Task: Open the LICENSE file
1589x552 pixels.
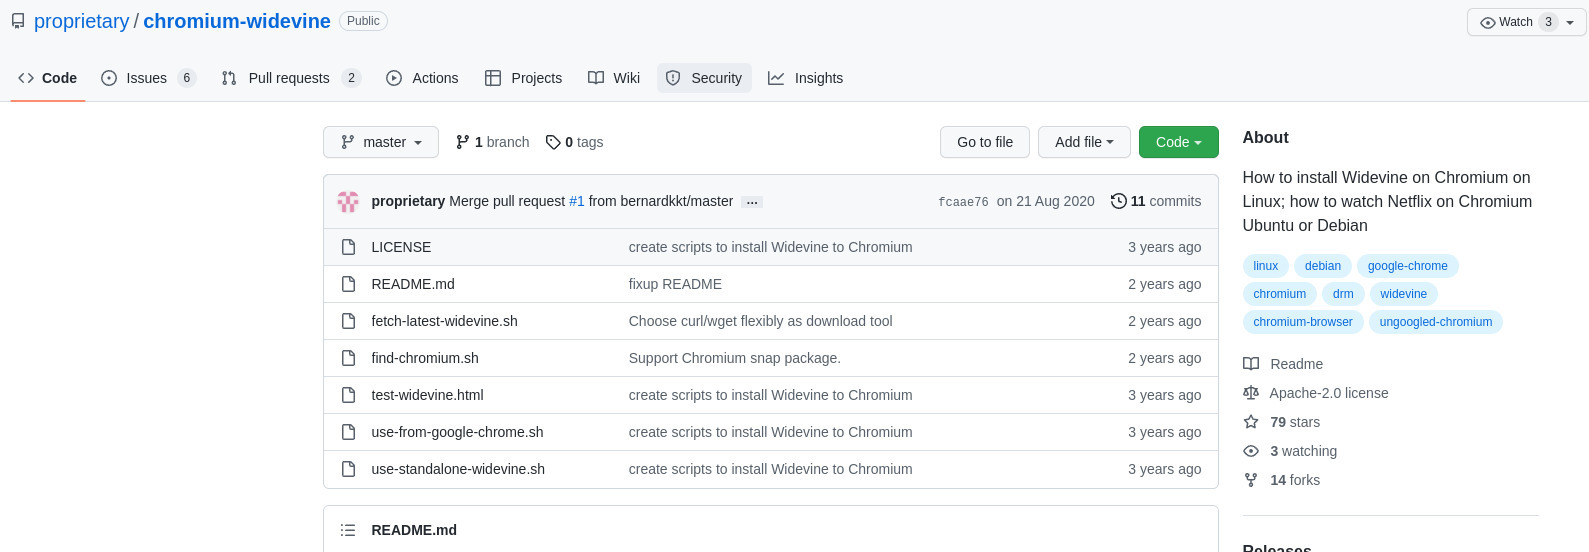Action: point(401,247)
